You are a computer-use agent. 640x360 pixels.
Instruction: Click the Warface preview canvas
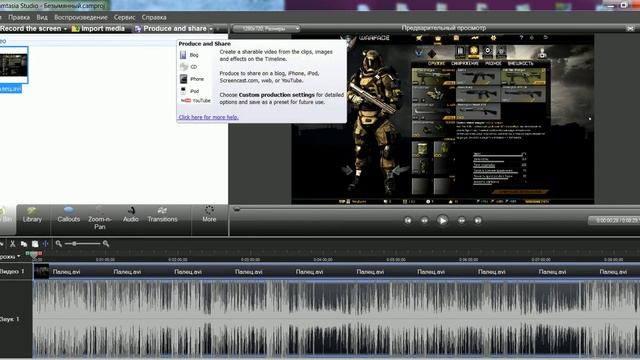442,119
